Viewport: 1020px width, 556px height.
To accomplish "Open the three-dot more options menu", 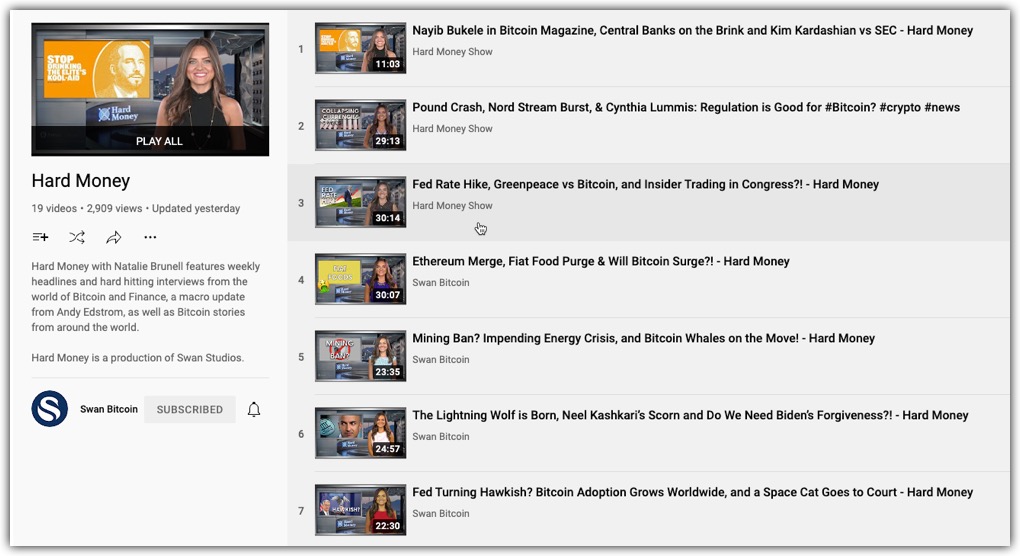I will click(150, 237).
